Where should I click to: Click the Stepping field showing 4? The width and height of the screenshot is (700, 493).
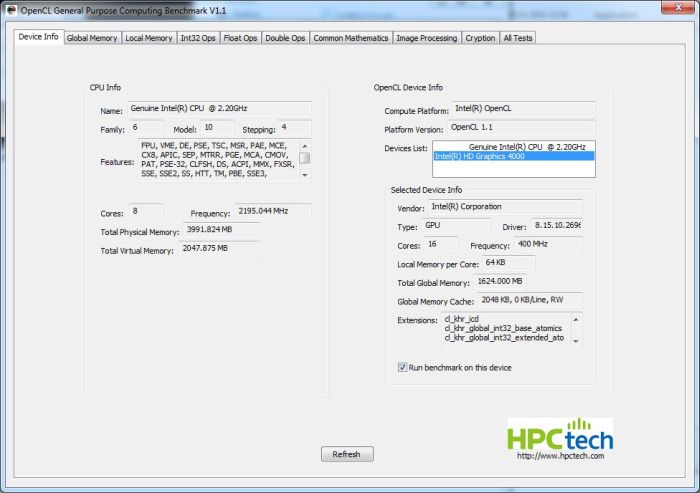click(x=294, y=128)
